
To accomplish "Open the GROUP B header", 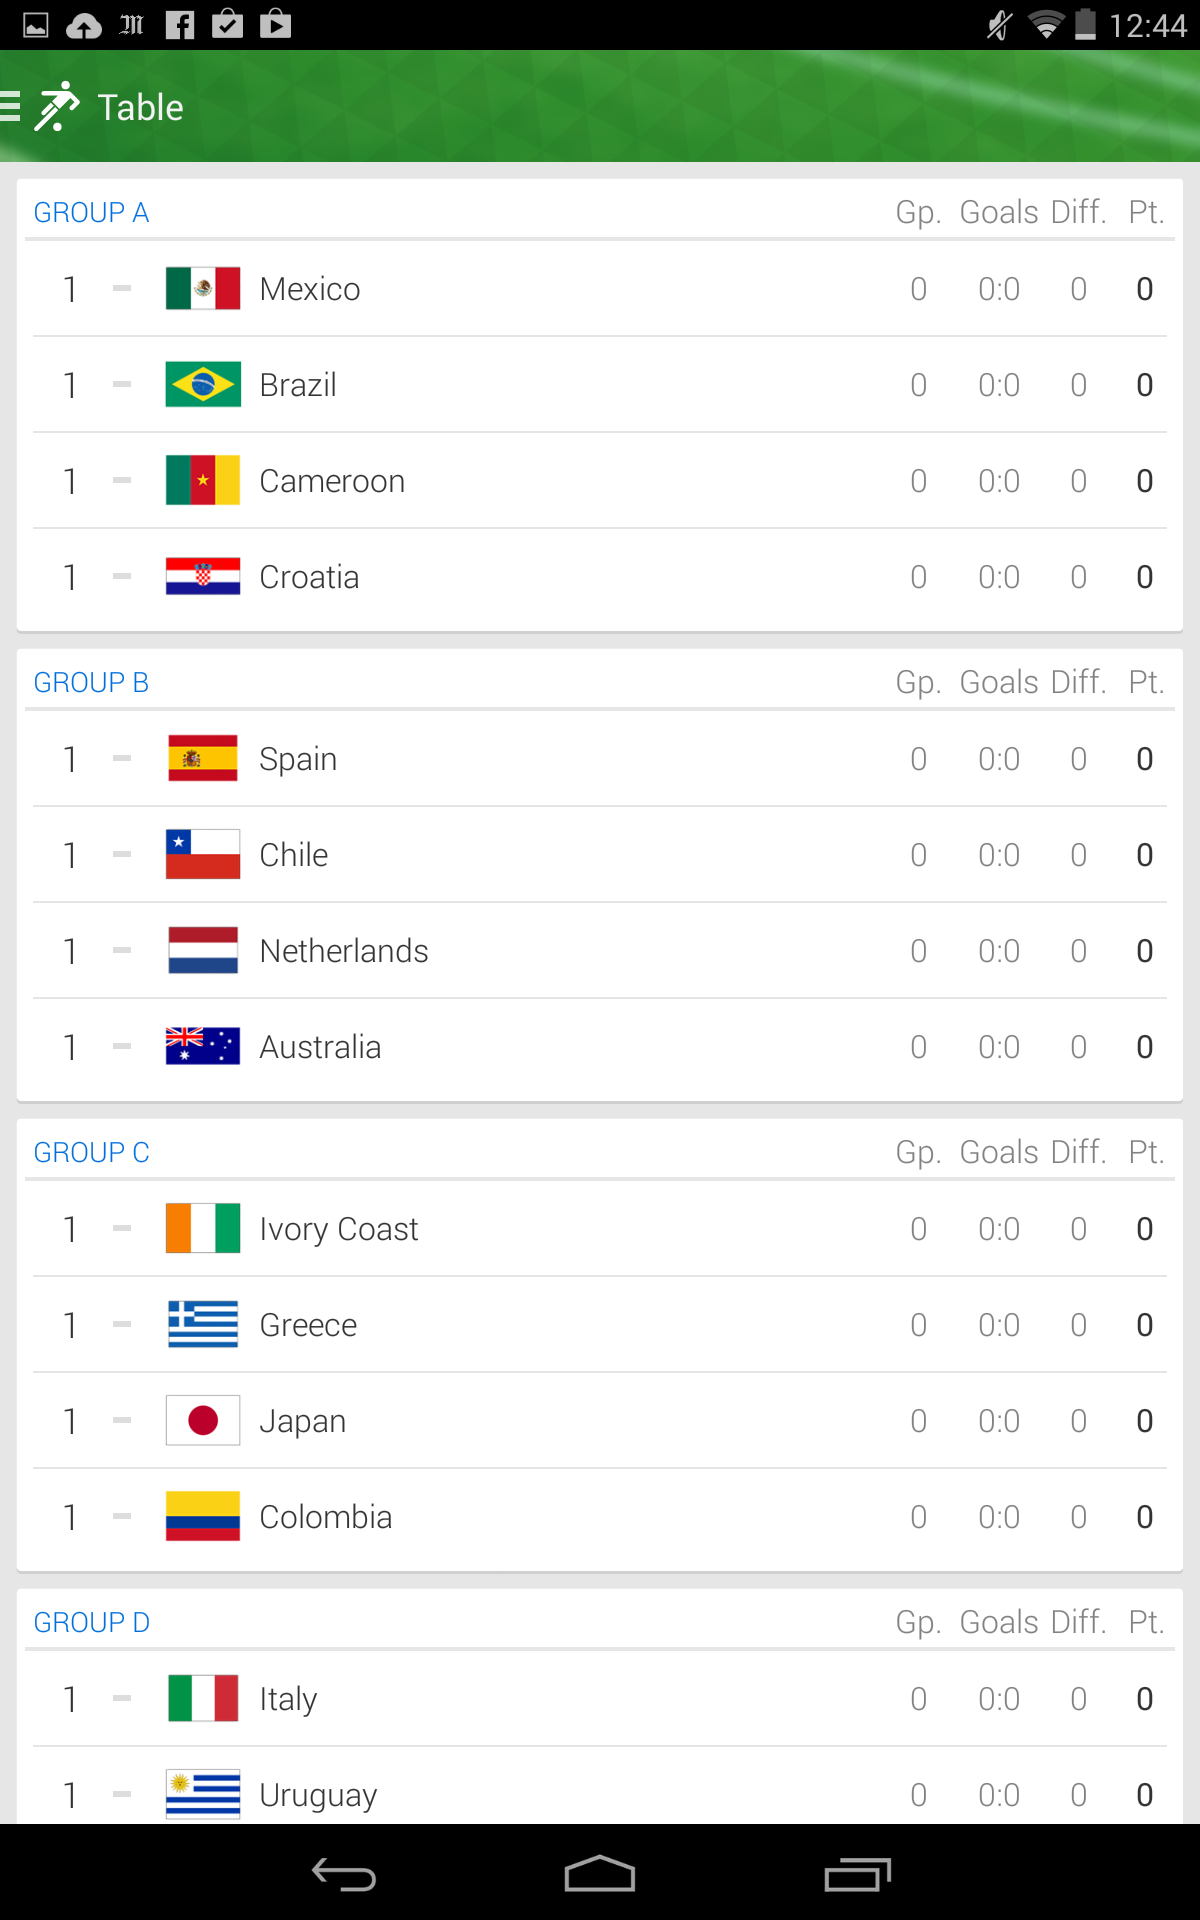I will 91,683.
